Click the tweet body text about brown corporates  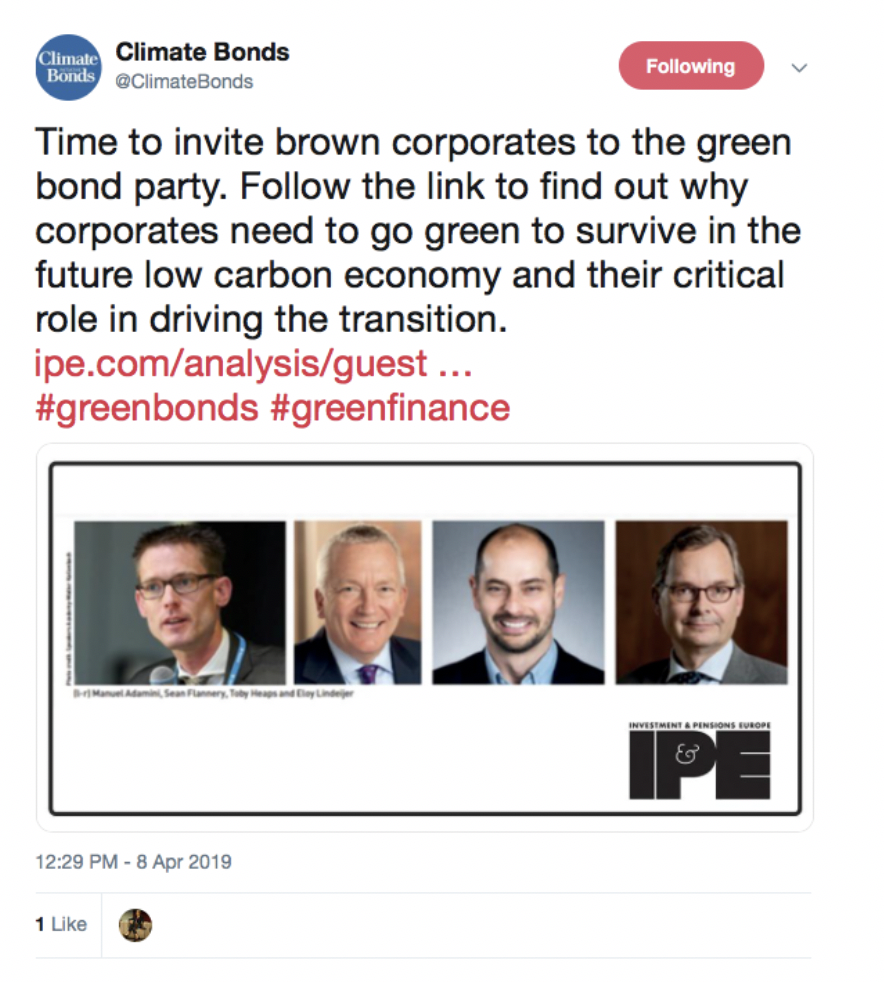click(418, 230)
